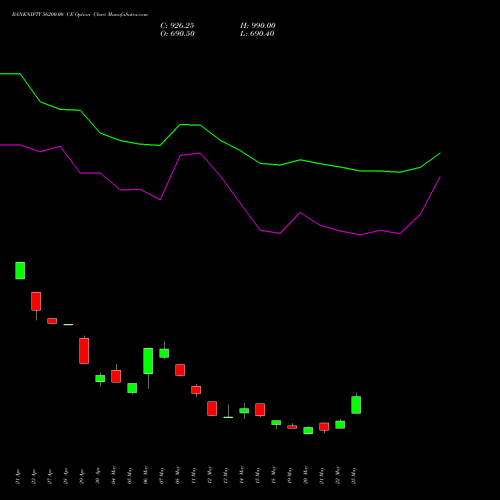Click the 14 May date label
Image resolution: width=500 pixels, height=500 pixels.
click(242, 475)
